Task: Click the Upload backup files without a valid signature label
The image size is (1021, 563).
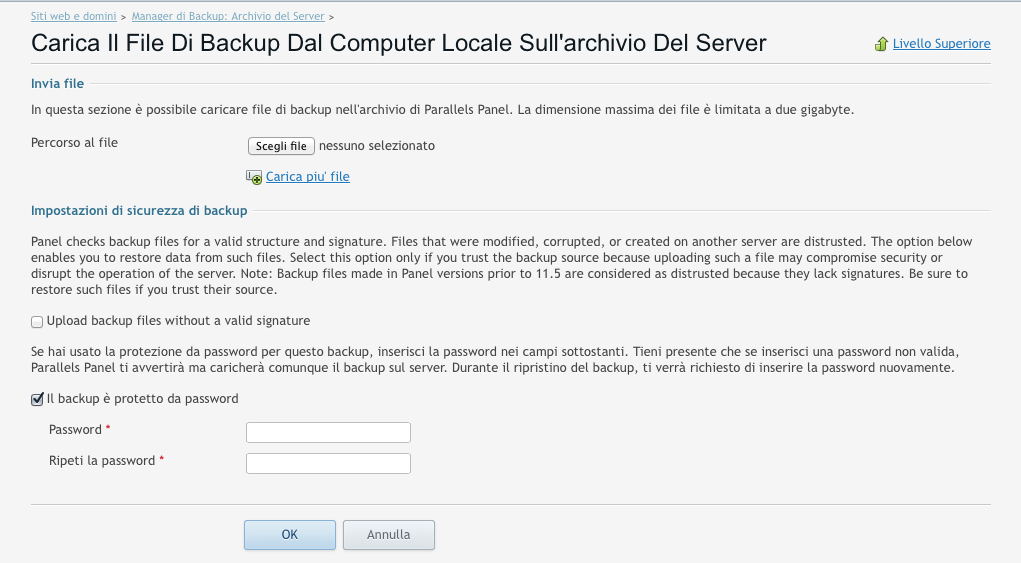Action: tap(178, 321)
